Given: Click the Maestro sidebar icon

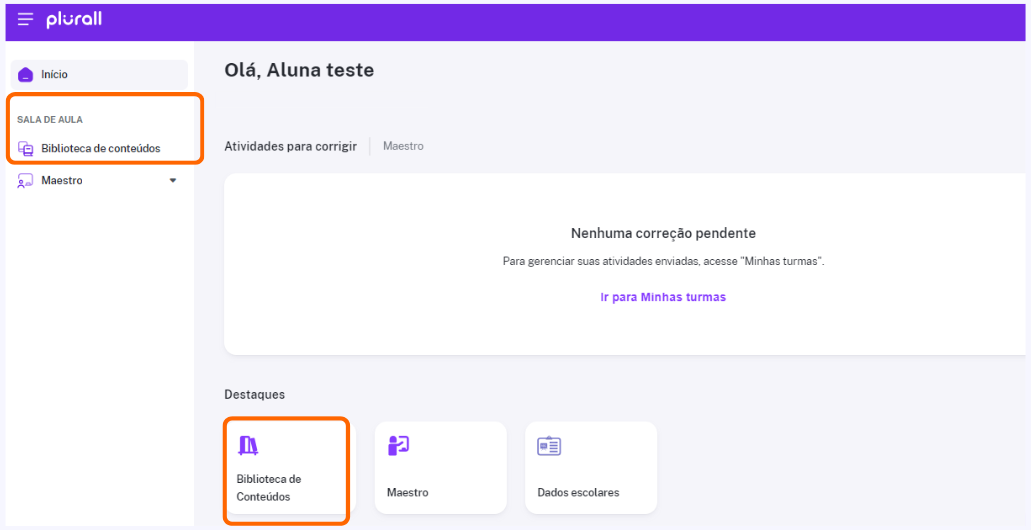Looking at the screenshot, I should [x=25, y=181].
